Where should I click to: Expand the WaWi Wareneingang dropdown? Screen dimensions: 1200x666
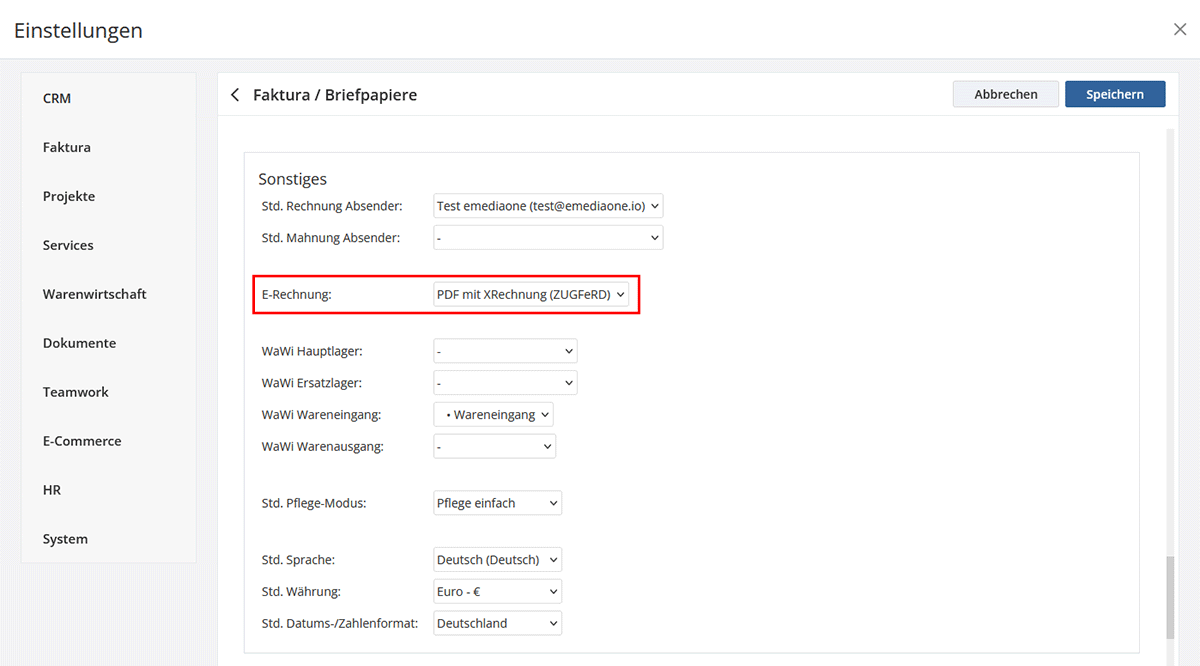point(493,415)
